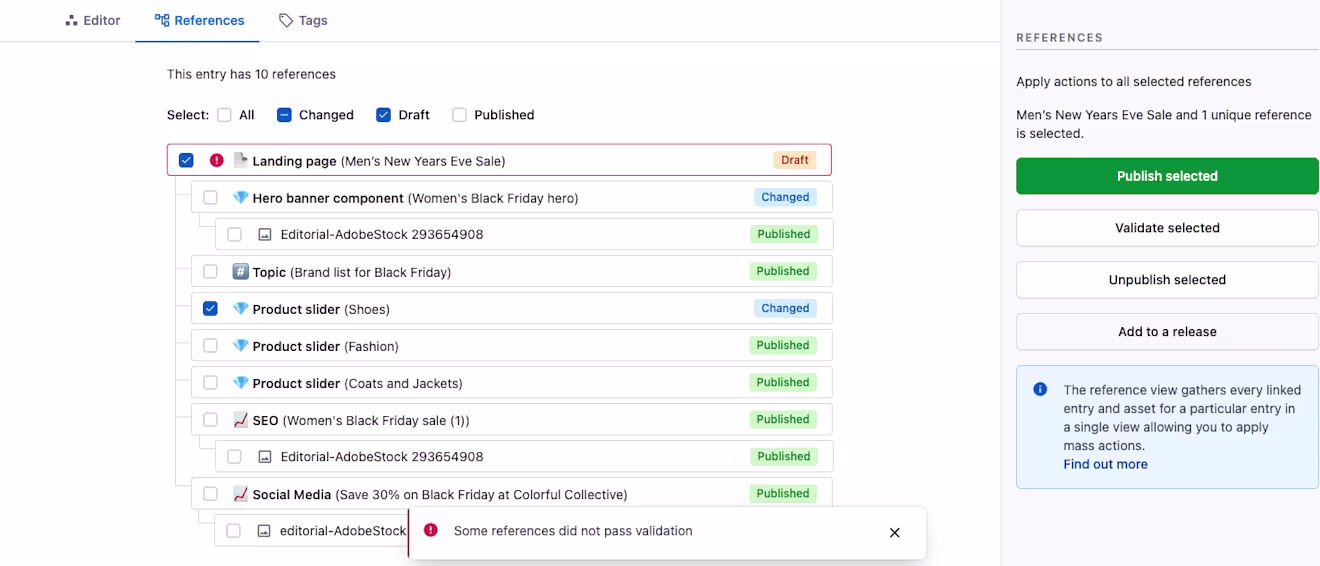Viewport: 1320px width, 566px height.
Task: Click the hash icon beside Topic
Action: [240, 272]
